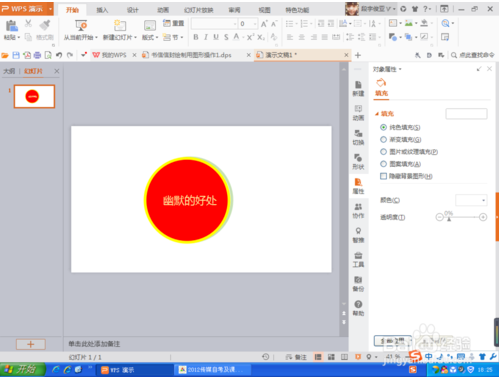The image size is (501, 377).
Task: Click the slide Layout (版式) icon
Action: click(x=150, y=26)
